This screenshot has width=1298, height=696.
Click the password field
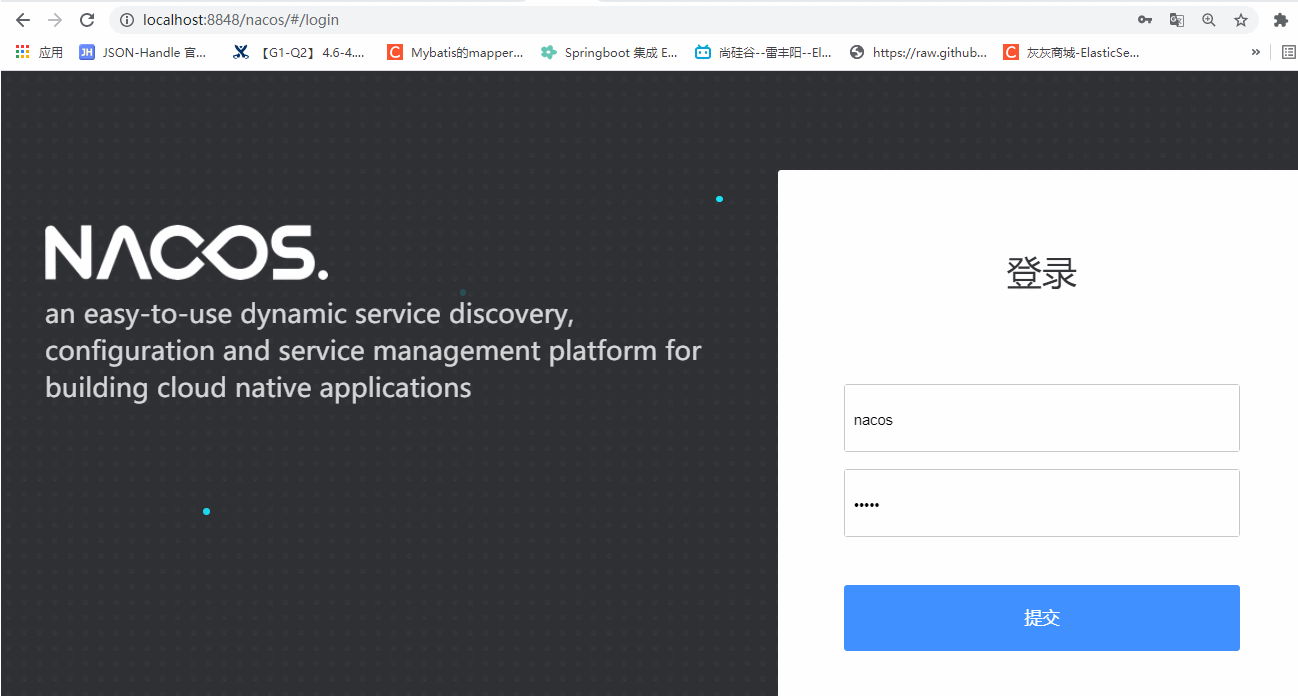click(x=1042, y=503)
